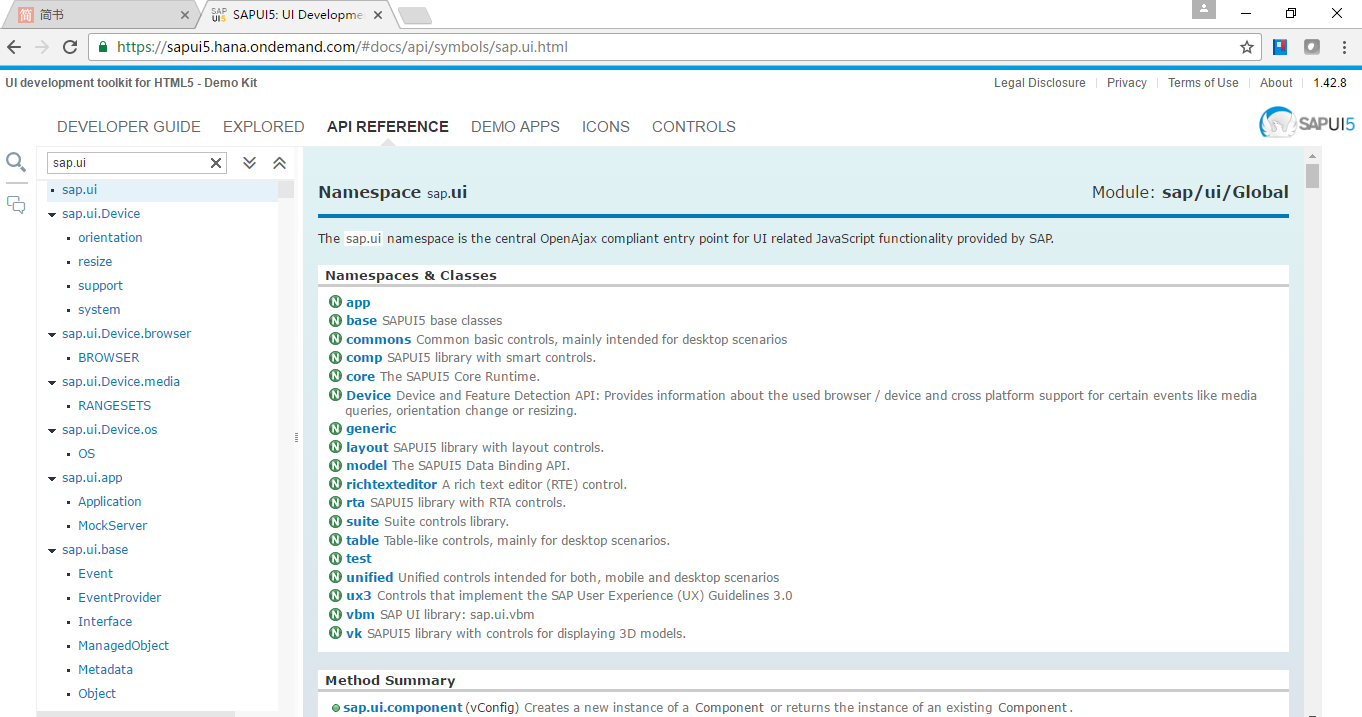This screenshot has height=717, width=1362.
Task: Click the feedback speech-bubbles icon below the search icon
Action: click(15, 204)
